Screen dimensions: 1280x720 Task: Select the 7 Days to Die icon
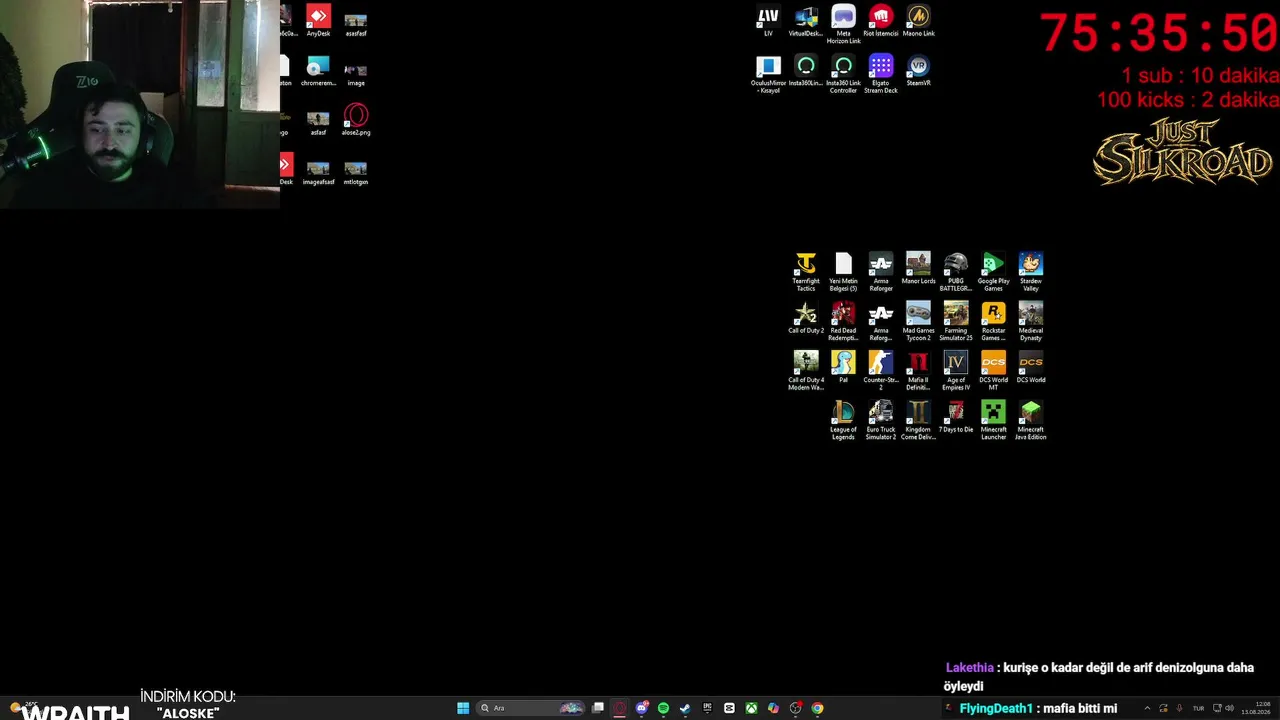click(956, 417)
